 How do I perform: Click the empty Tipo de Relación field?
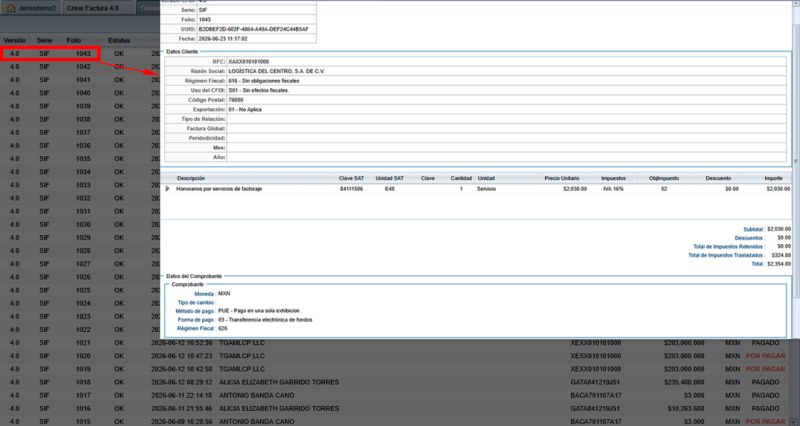point(506,119)
